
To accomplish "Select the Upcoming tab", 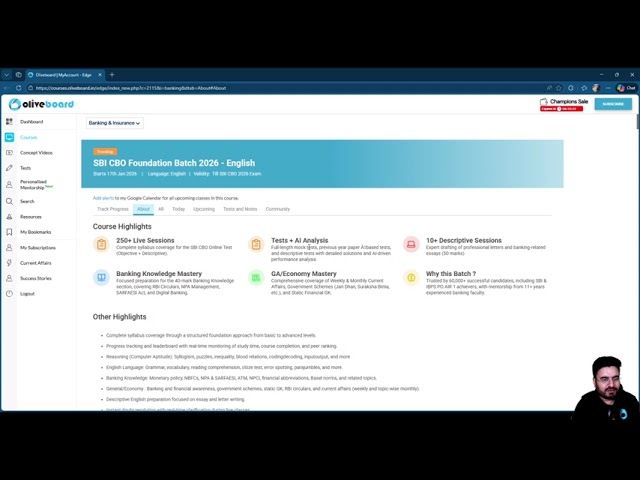I will tap(204, 209).
